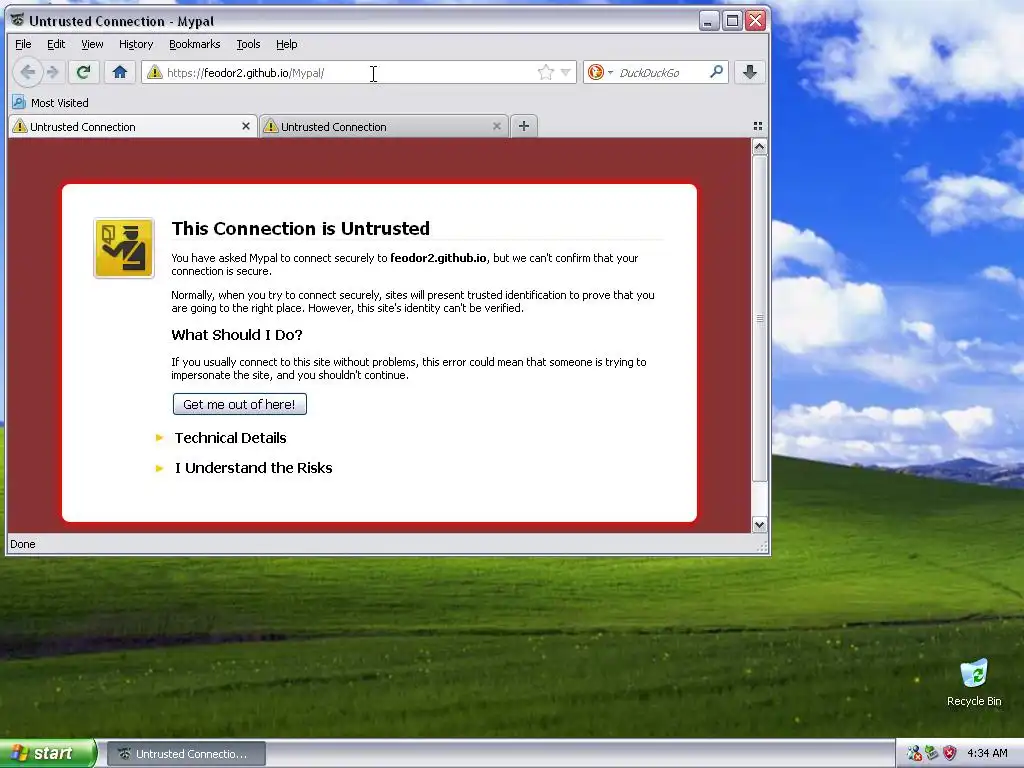Open the Tools menu
This screenshot has height=768, width=1024.
pyautogui.click(x=248, y=44)
